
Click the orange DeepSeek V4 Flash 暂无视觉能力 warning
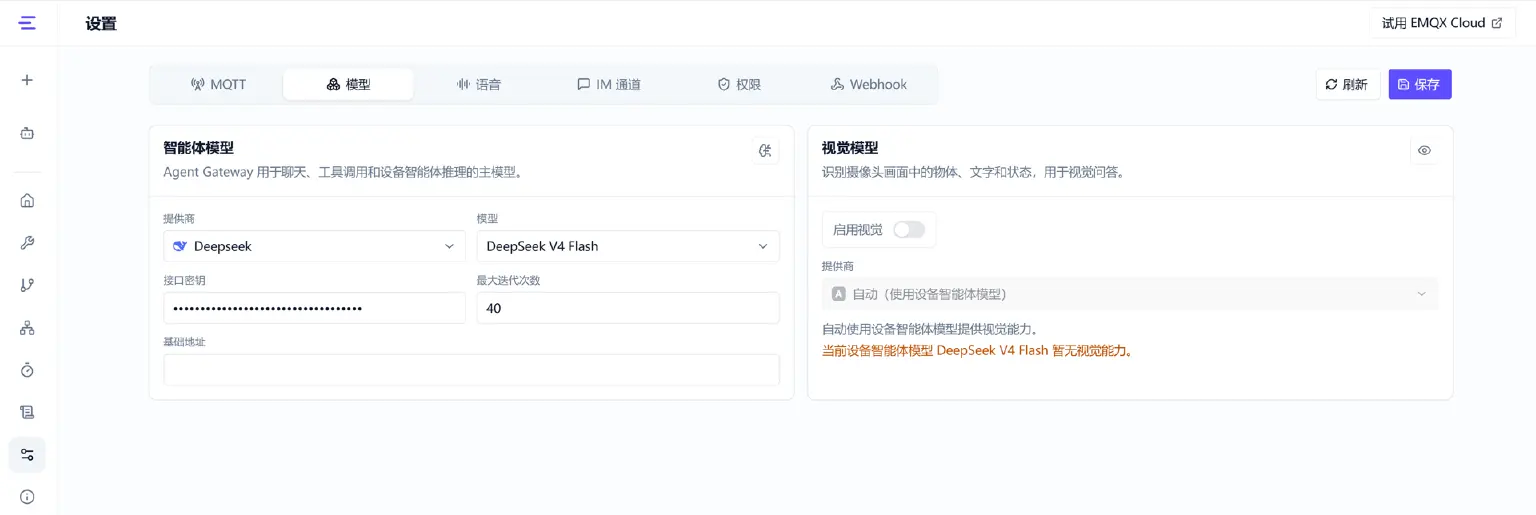pyautogui.click(x=978, y=351)
